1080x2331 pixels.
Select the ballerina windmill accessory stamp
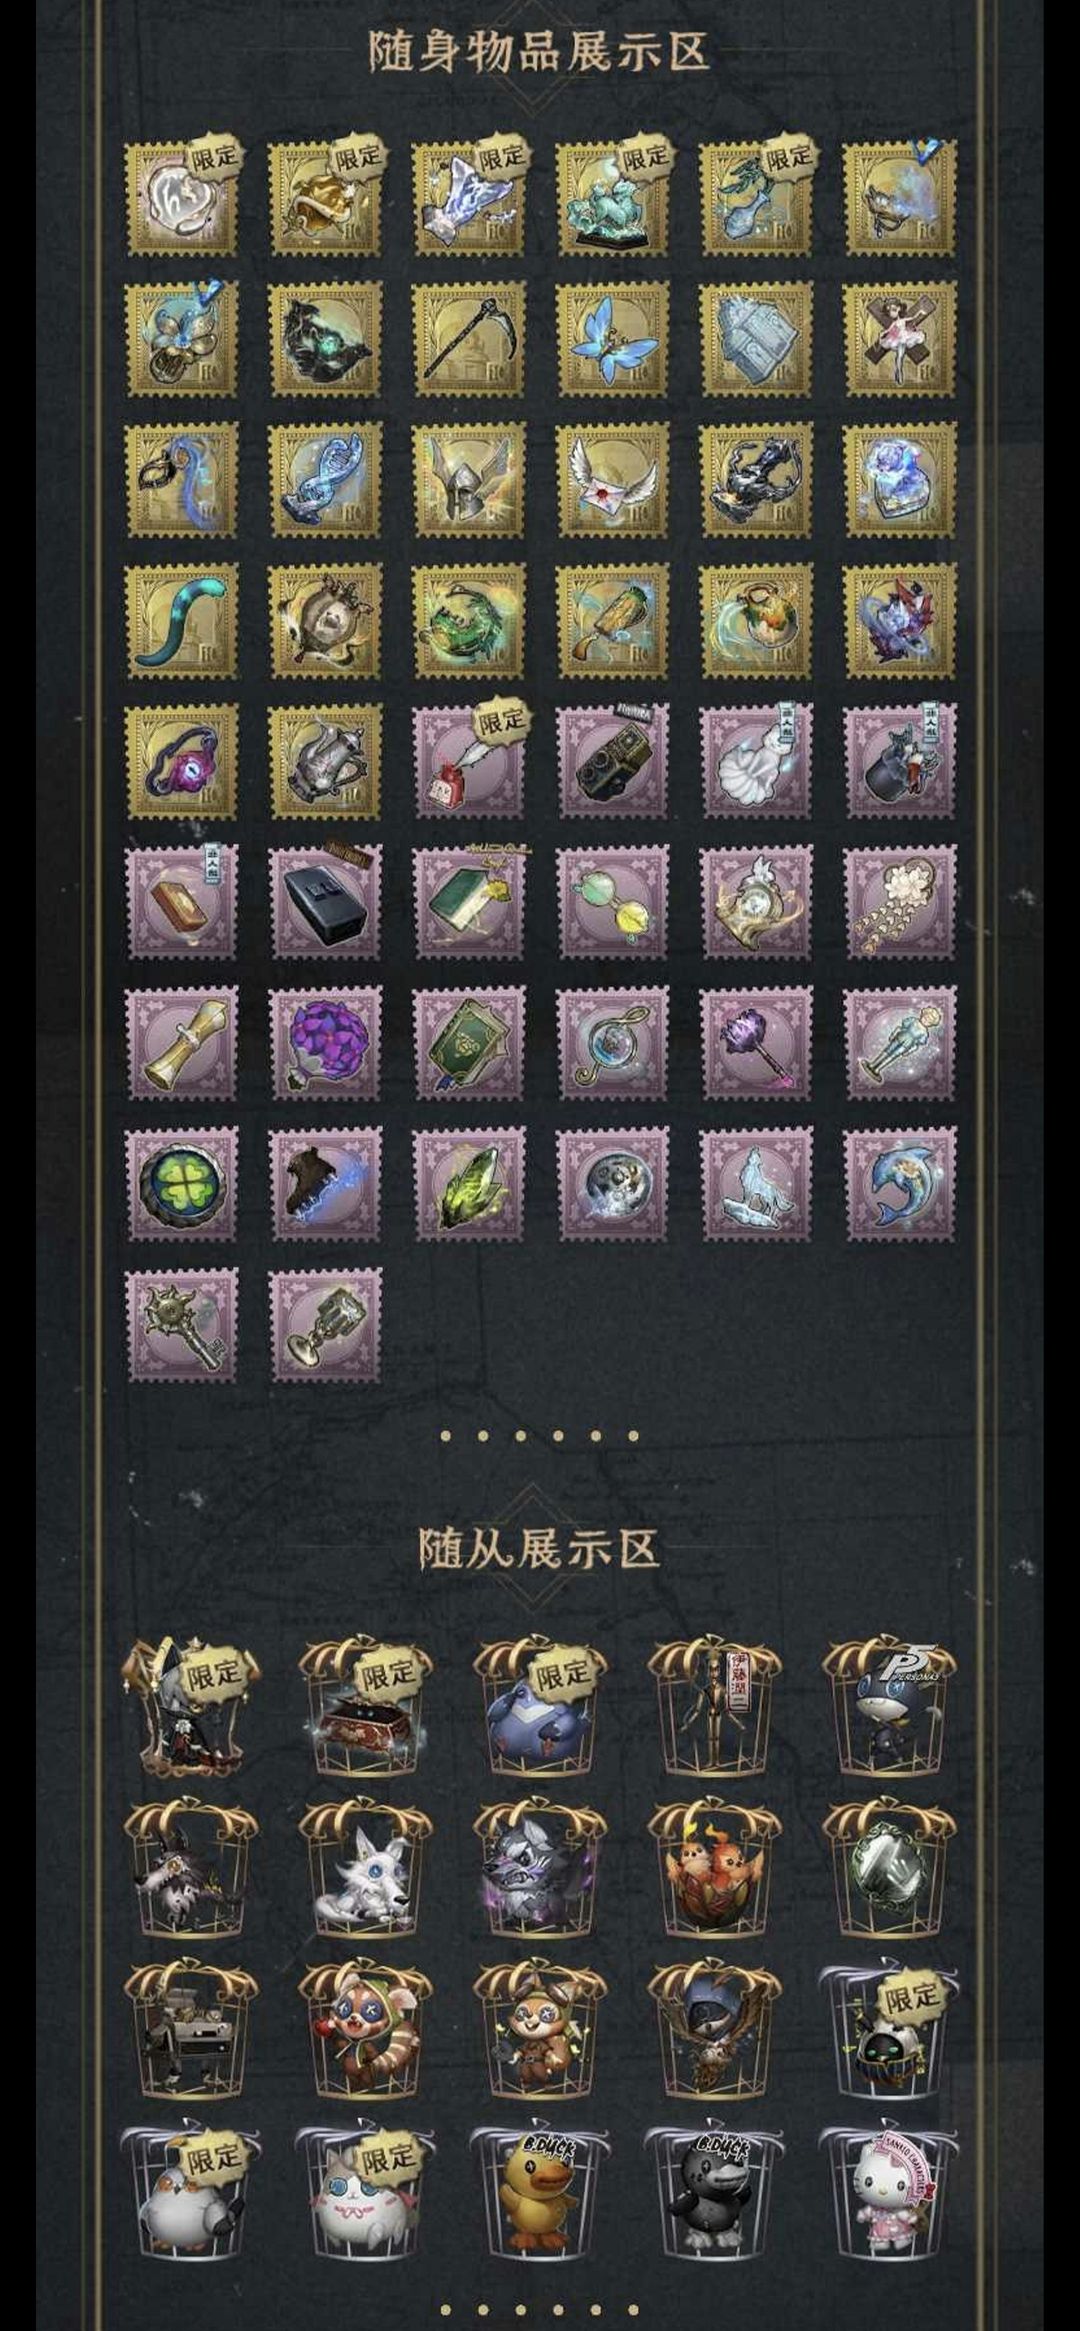pyautogui.click(x=900, y=339)
